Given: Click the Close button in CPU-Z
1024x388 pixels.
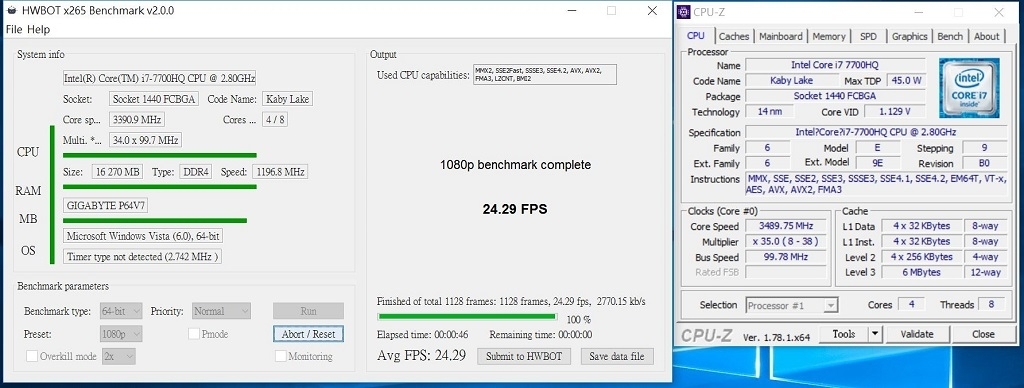Looking at the screenshot, I should (983, 334).
